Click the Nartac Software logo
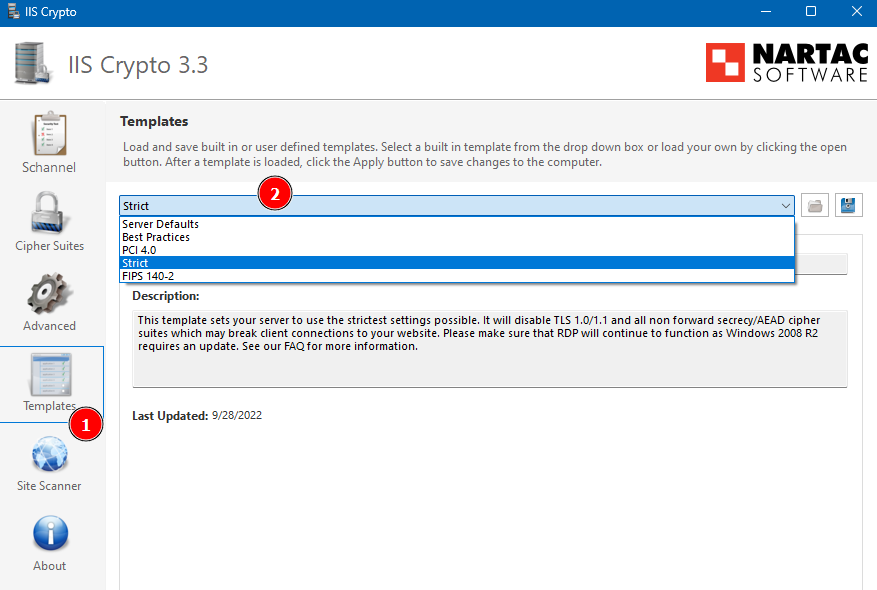 click(787, 63)
